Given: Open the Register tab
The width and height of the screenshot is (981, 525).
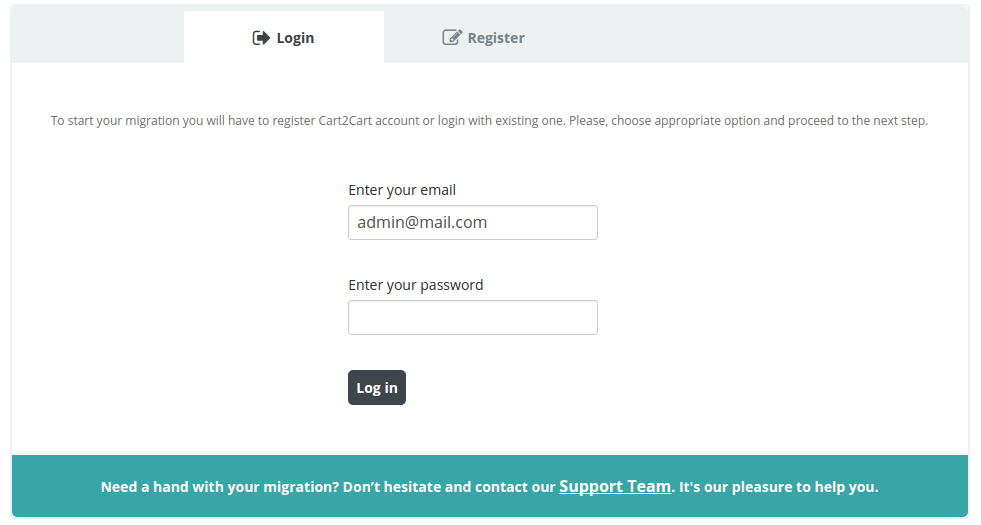Looking at the screenshot, I should pos(484,38).
